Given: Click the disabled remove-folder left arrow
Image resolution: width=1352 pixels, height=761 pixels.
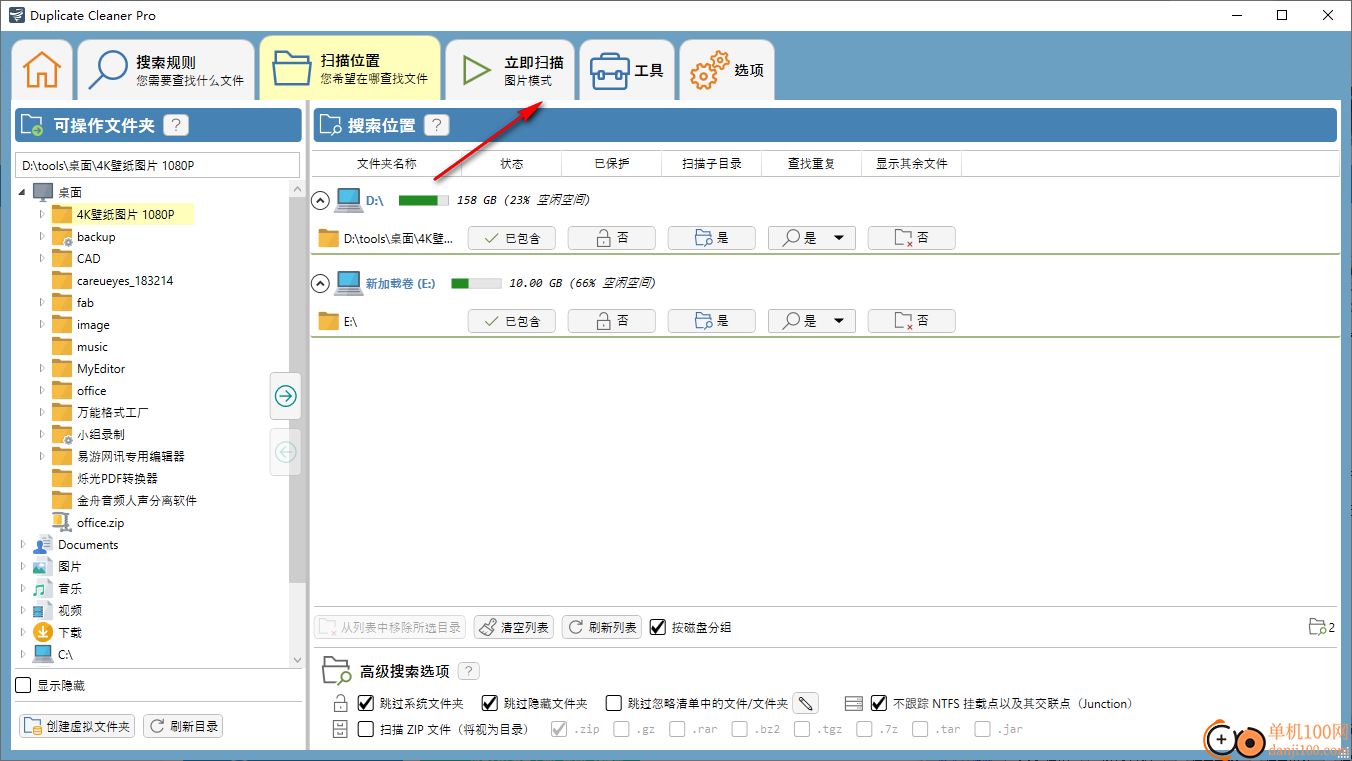Looking at the screenshot, I should [285, 453].
